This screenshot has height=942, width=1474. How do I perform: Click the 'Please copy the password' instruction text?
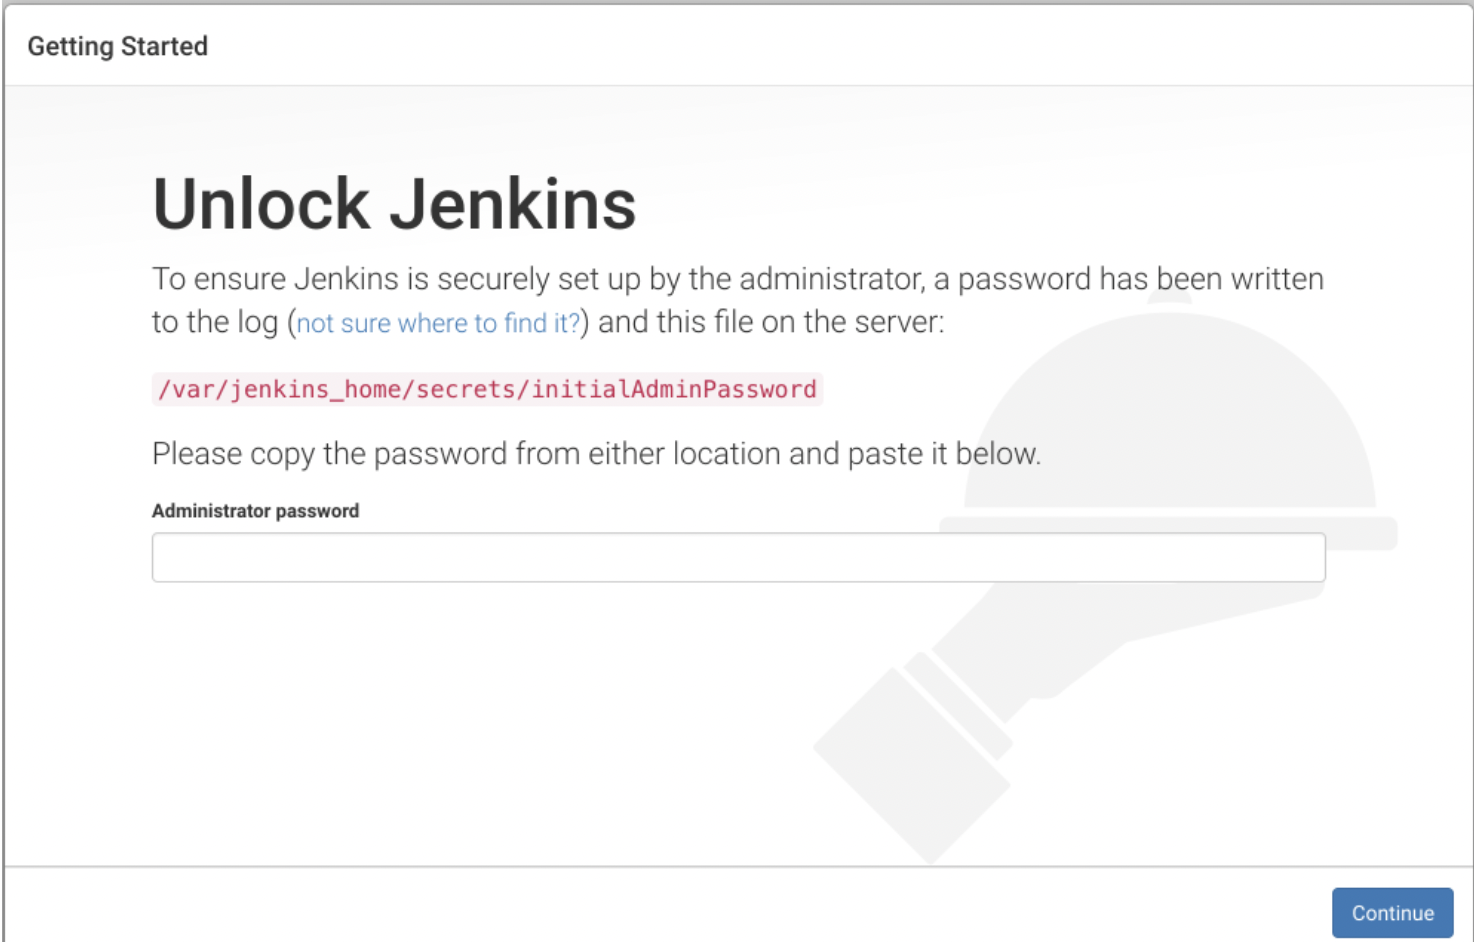[596, 454]
